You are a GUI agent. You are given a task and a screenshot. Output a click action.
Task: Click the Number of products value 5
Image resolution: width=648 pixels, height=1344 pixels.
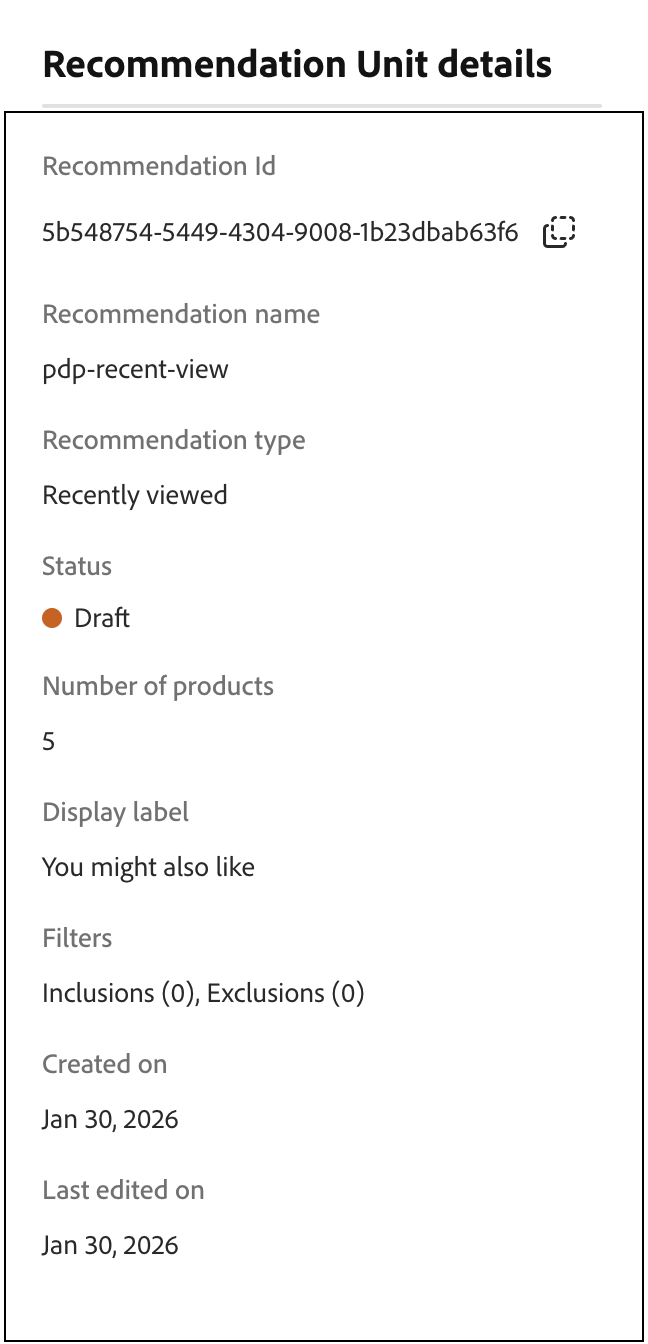pos(47,741)
